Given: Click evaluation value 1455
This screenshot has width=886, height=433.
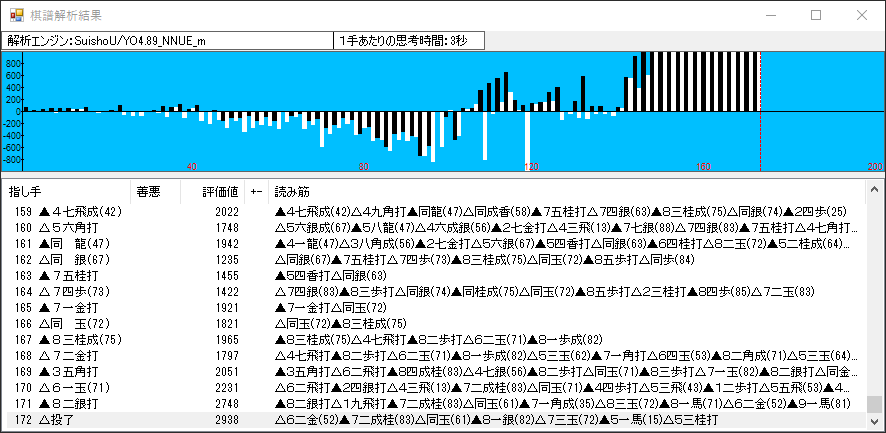Looking at the screenshot, I should point(227,276).
